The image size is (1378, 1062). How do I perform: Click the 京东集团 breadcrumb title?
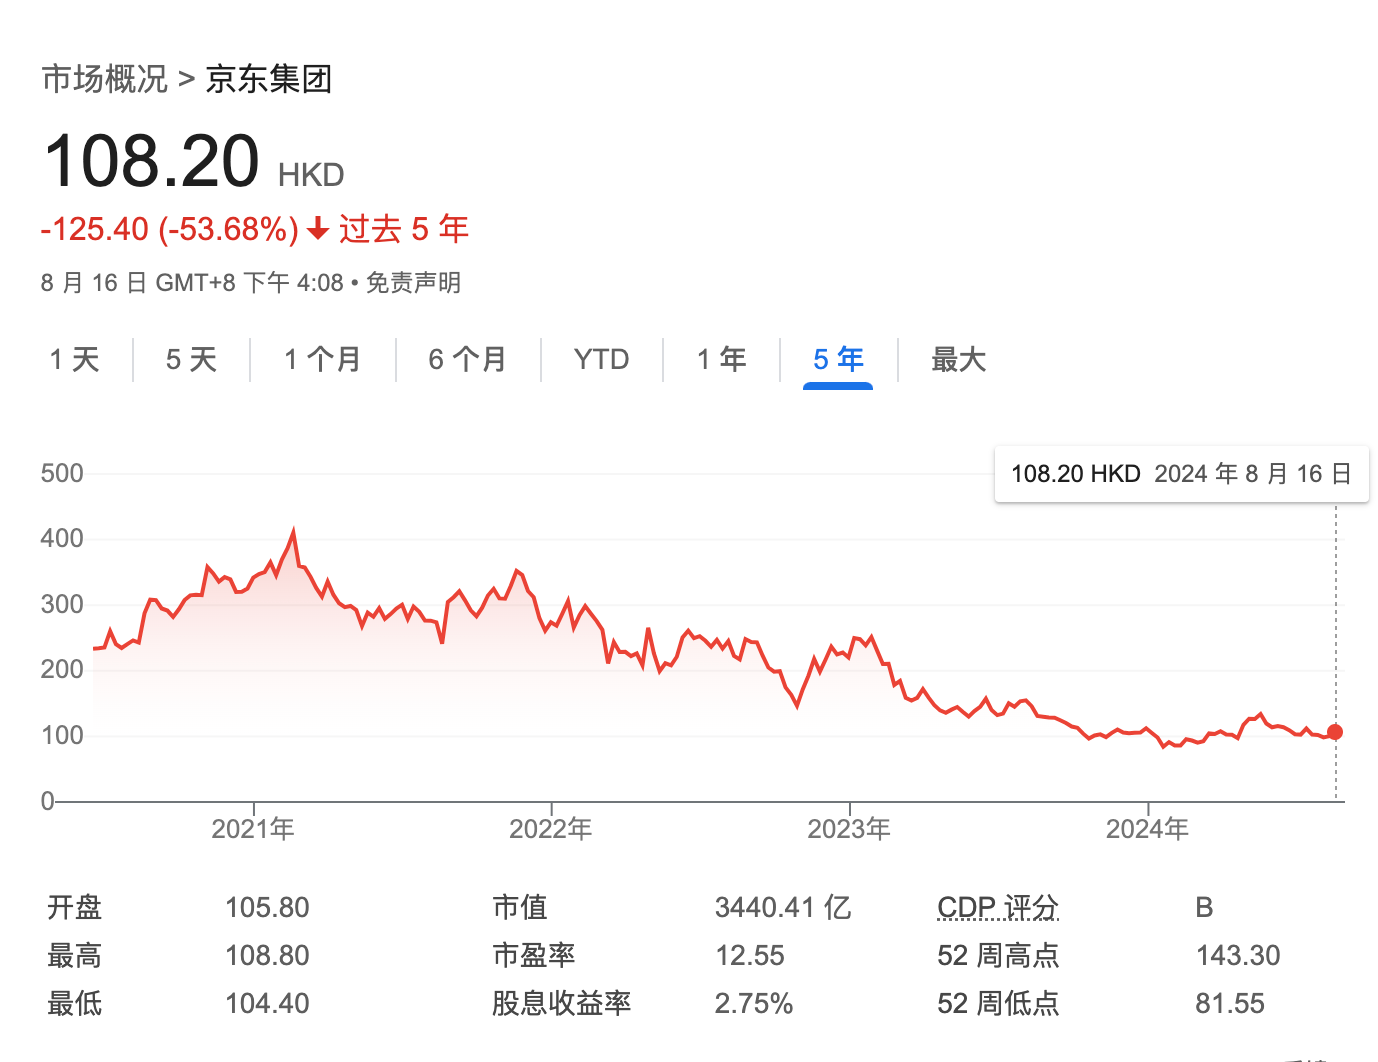point(268,79)
